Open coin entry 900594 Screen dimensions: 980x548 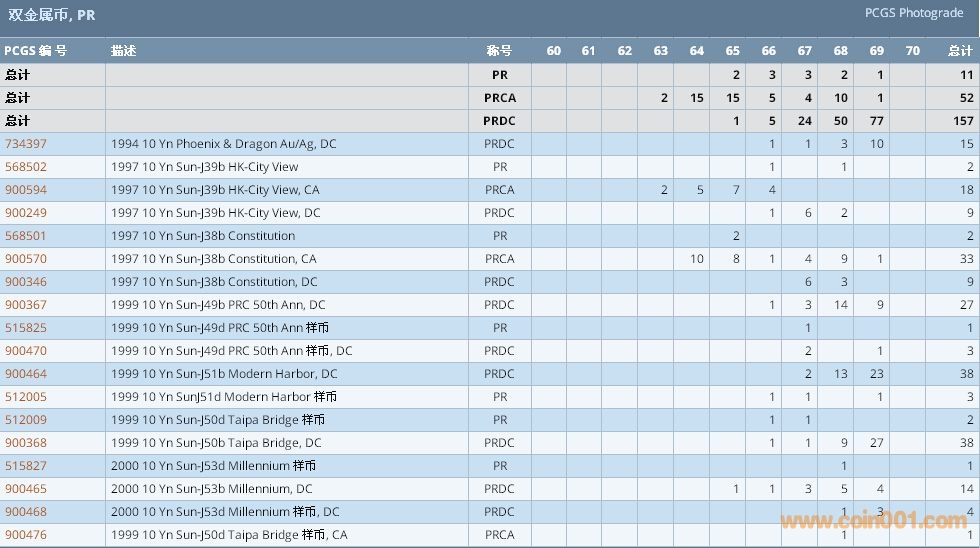[x=26, y=190]
